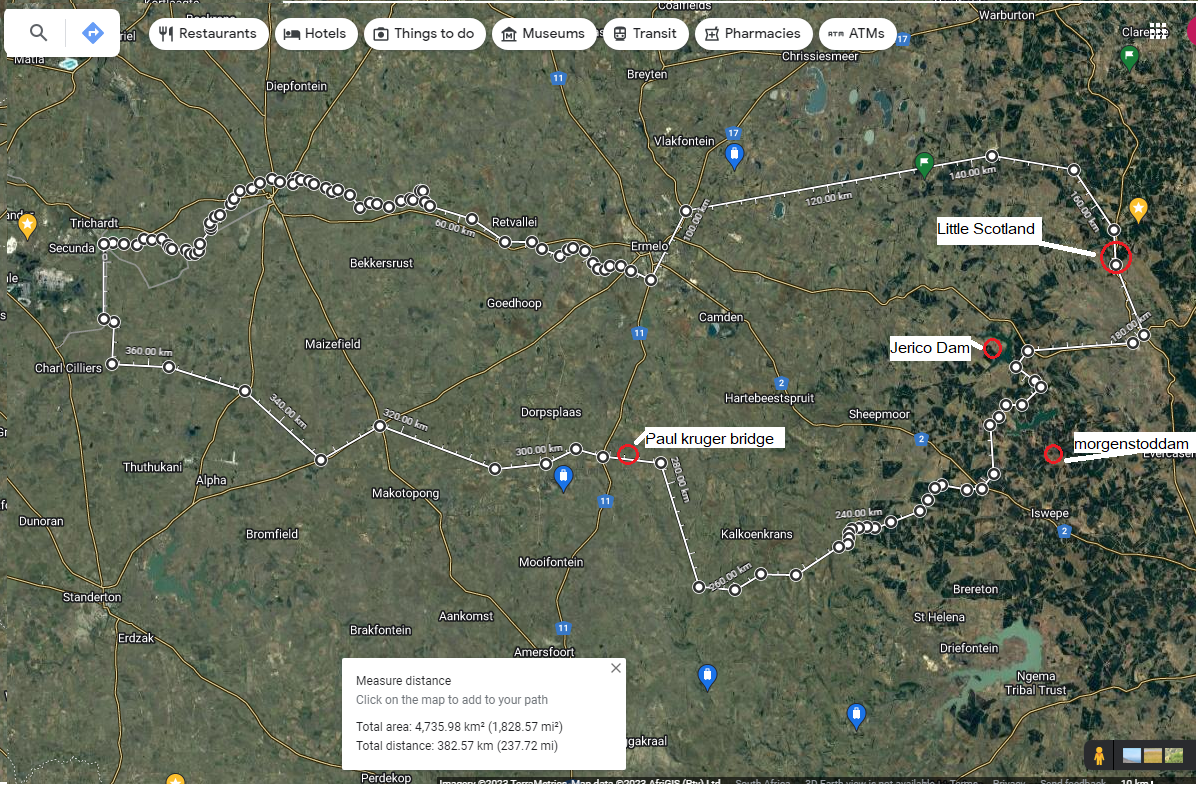Show Pharmacies on the map
Viewport: 1198px width, 788px height.
coord(753,34)
